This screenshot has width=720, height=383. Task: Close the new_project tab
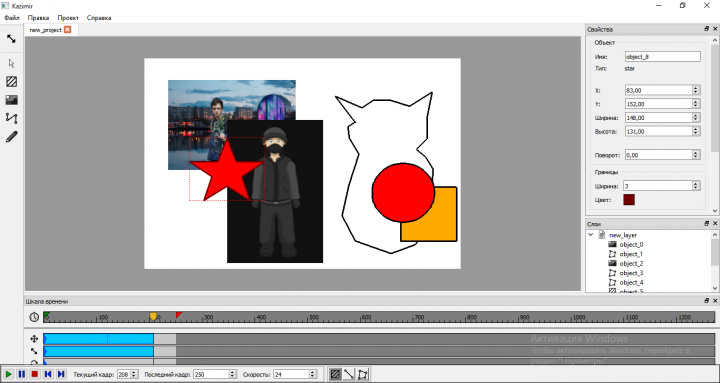click(68, 29)
